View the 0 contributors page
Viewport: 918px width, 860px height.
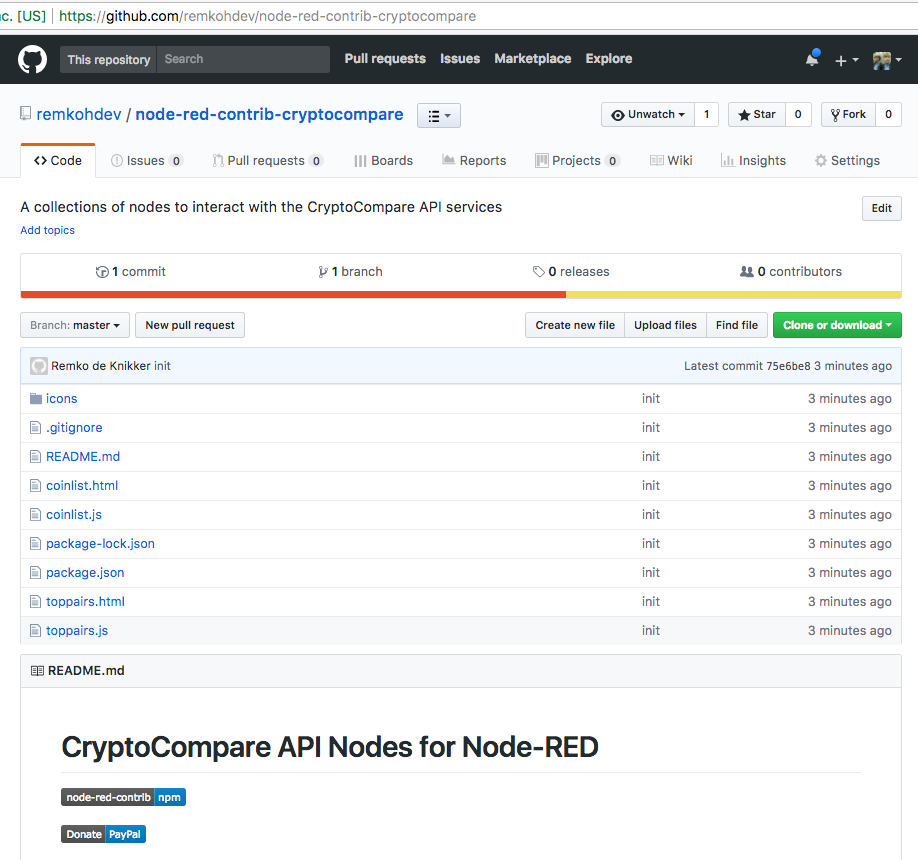coord(791,272)
